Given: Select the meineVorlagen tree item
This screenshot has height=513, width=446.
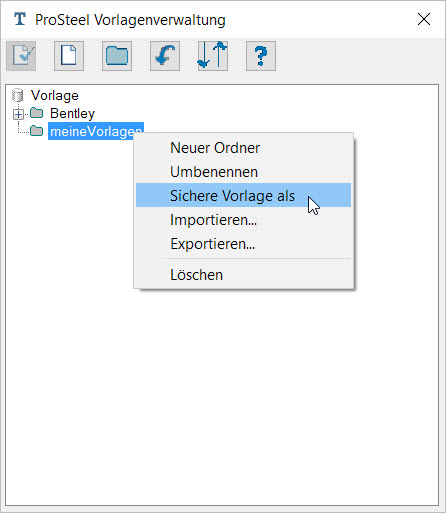Looking at the screenshot, I should coord(96,131).
